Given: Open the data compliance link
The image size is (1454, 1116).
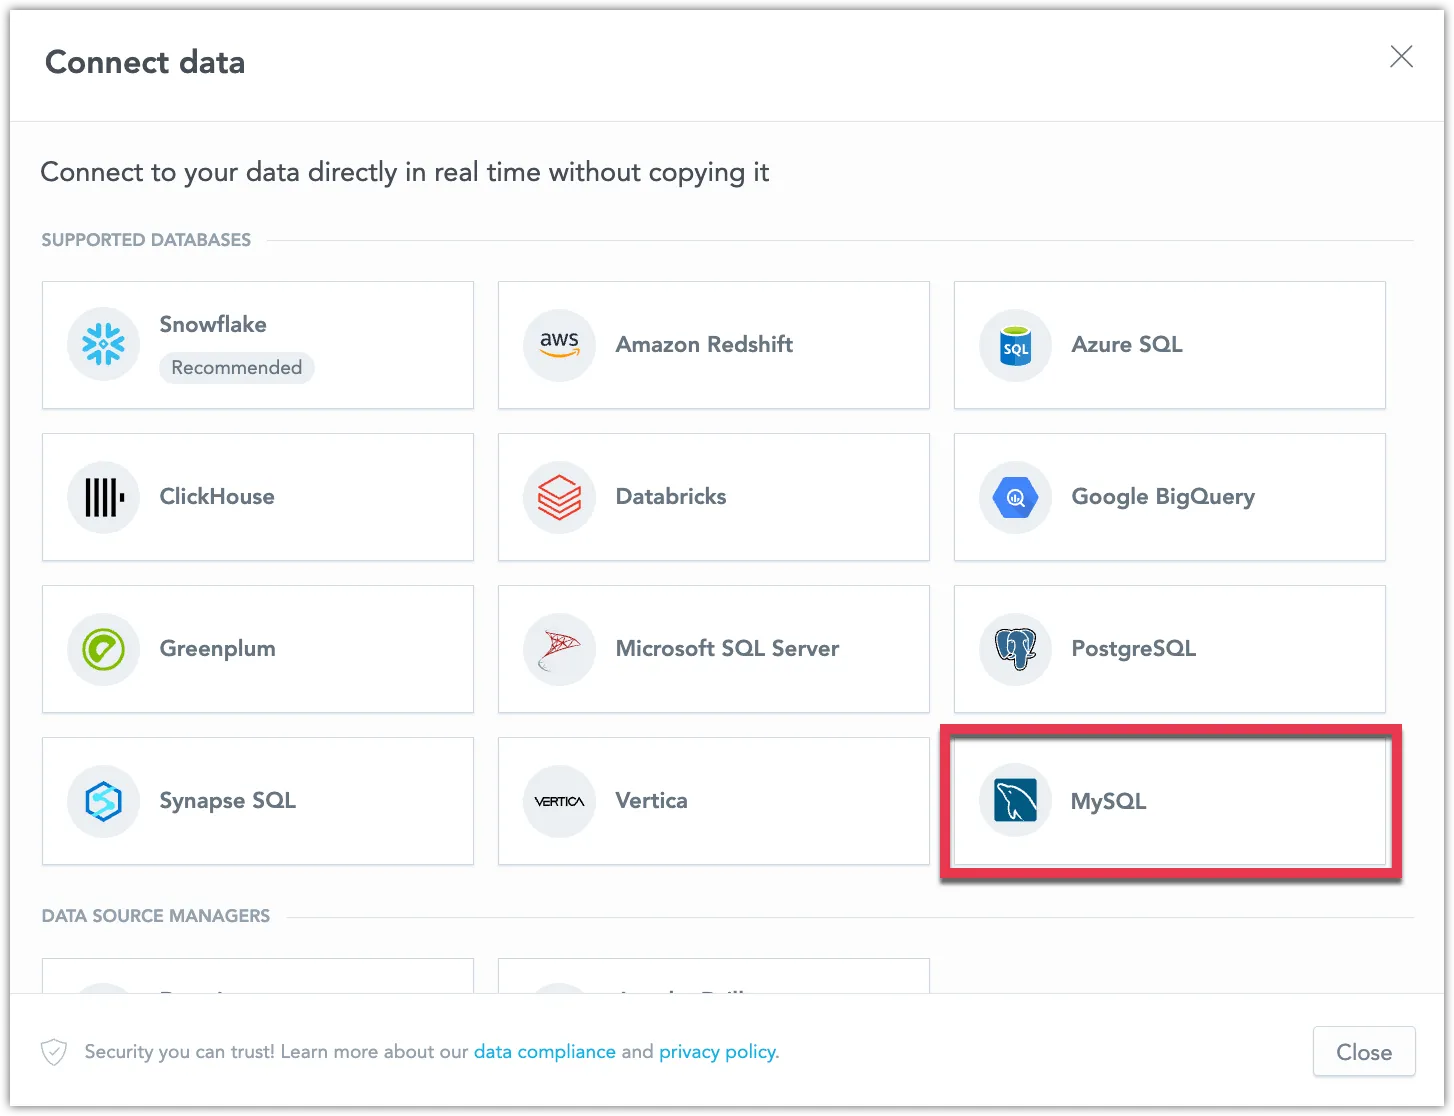Looking at the screenshot, I should [543, 1051].
